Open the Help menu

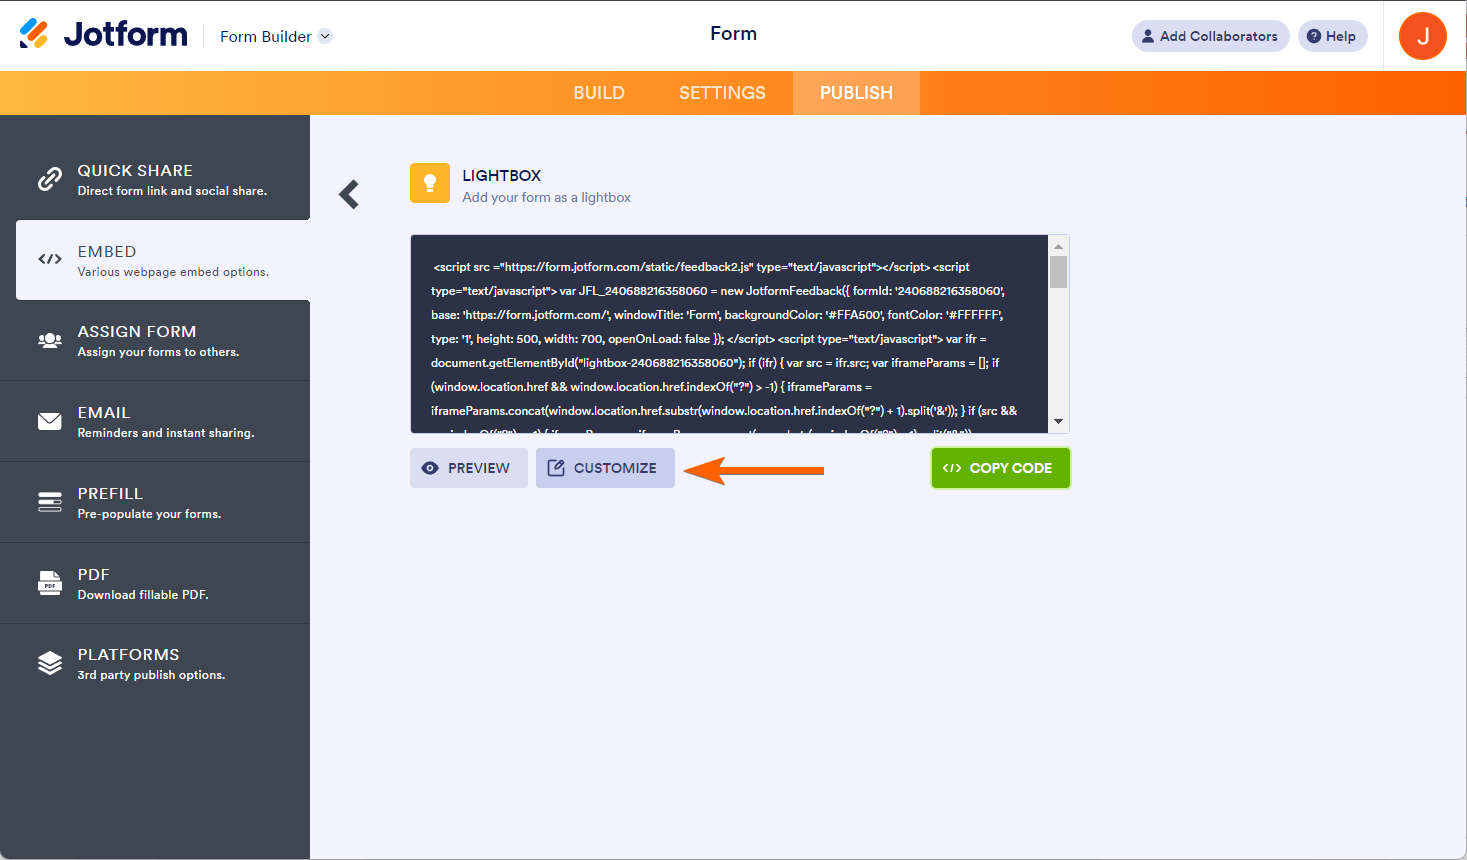pyautogui.click(x=1332, y=36)
